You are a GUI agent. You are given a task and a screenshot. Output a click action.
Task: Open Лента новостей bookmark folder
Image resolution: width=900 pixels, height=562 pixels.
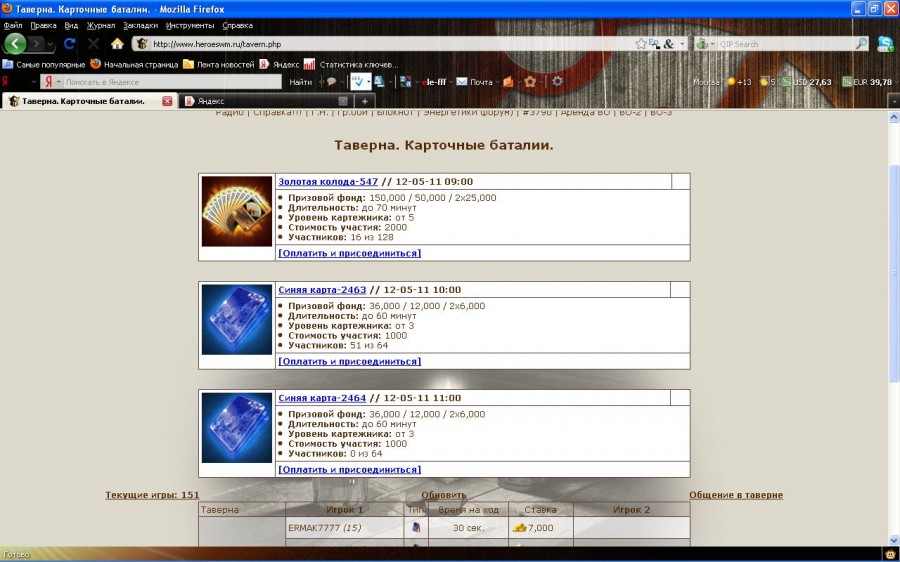pyautogui.click(x=219, y=64)
